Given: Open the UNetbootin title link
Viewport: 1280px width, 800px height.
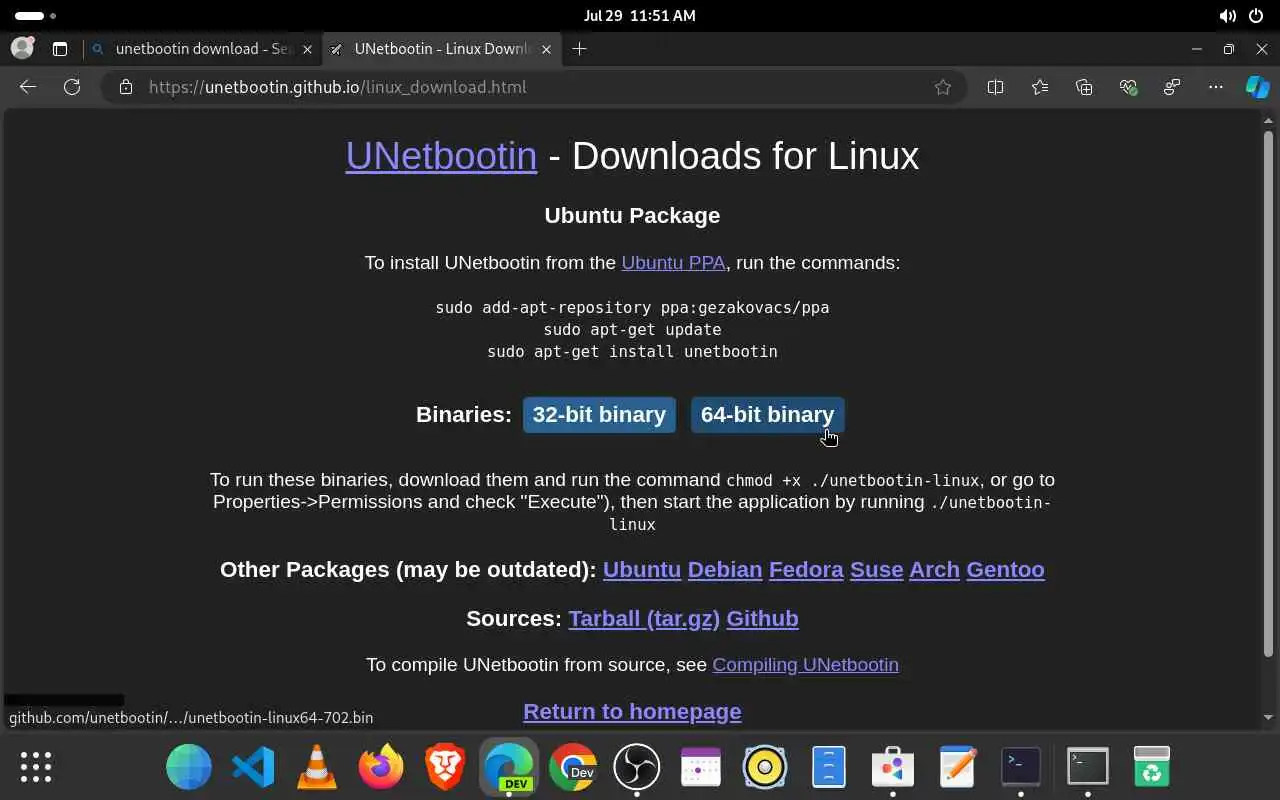Looking at the screenshot, I should pos(441,156).
